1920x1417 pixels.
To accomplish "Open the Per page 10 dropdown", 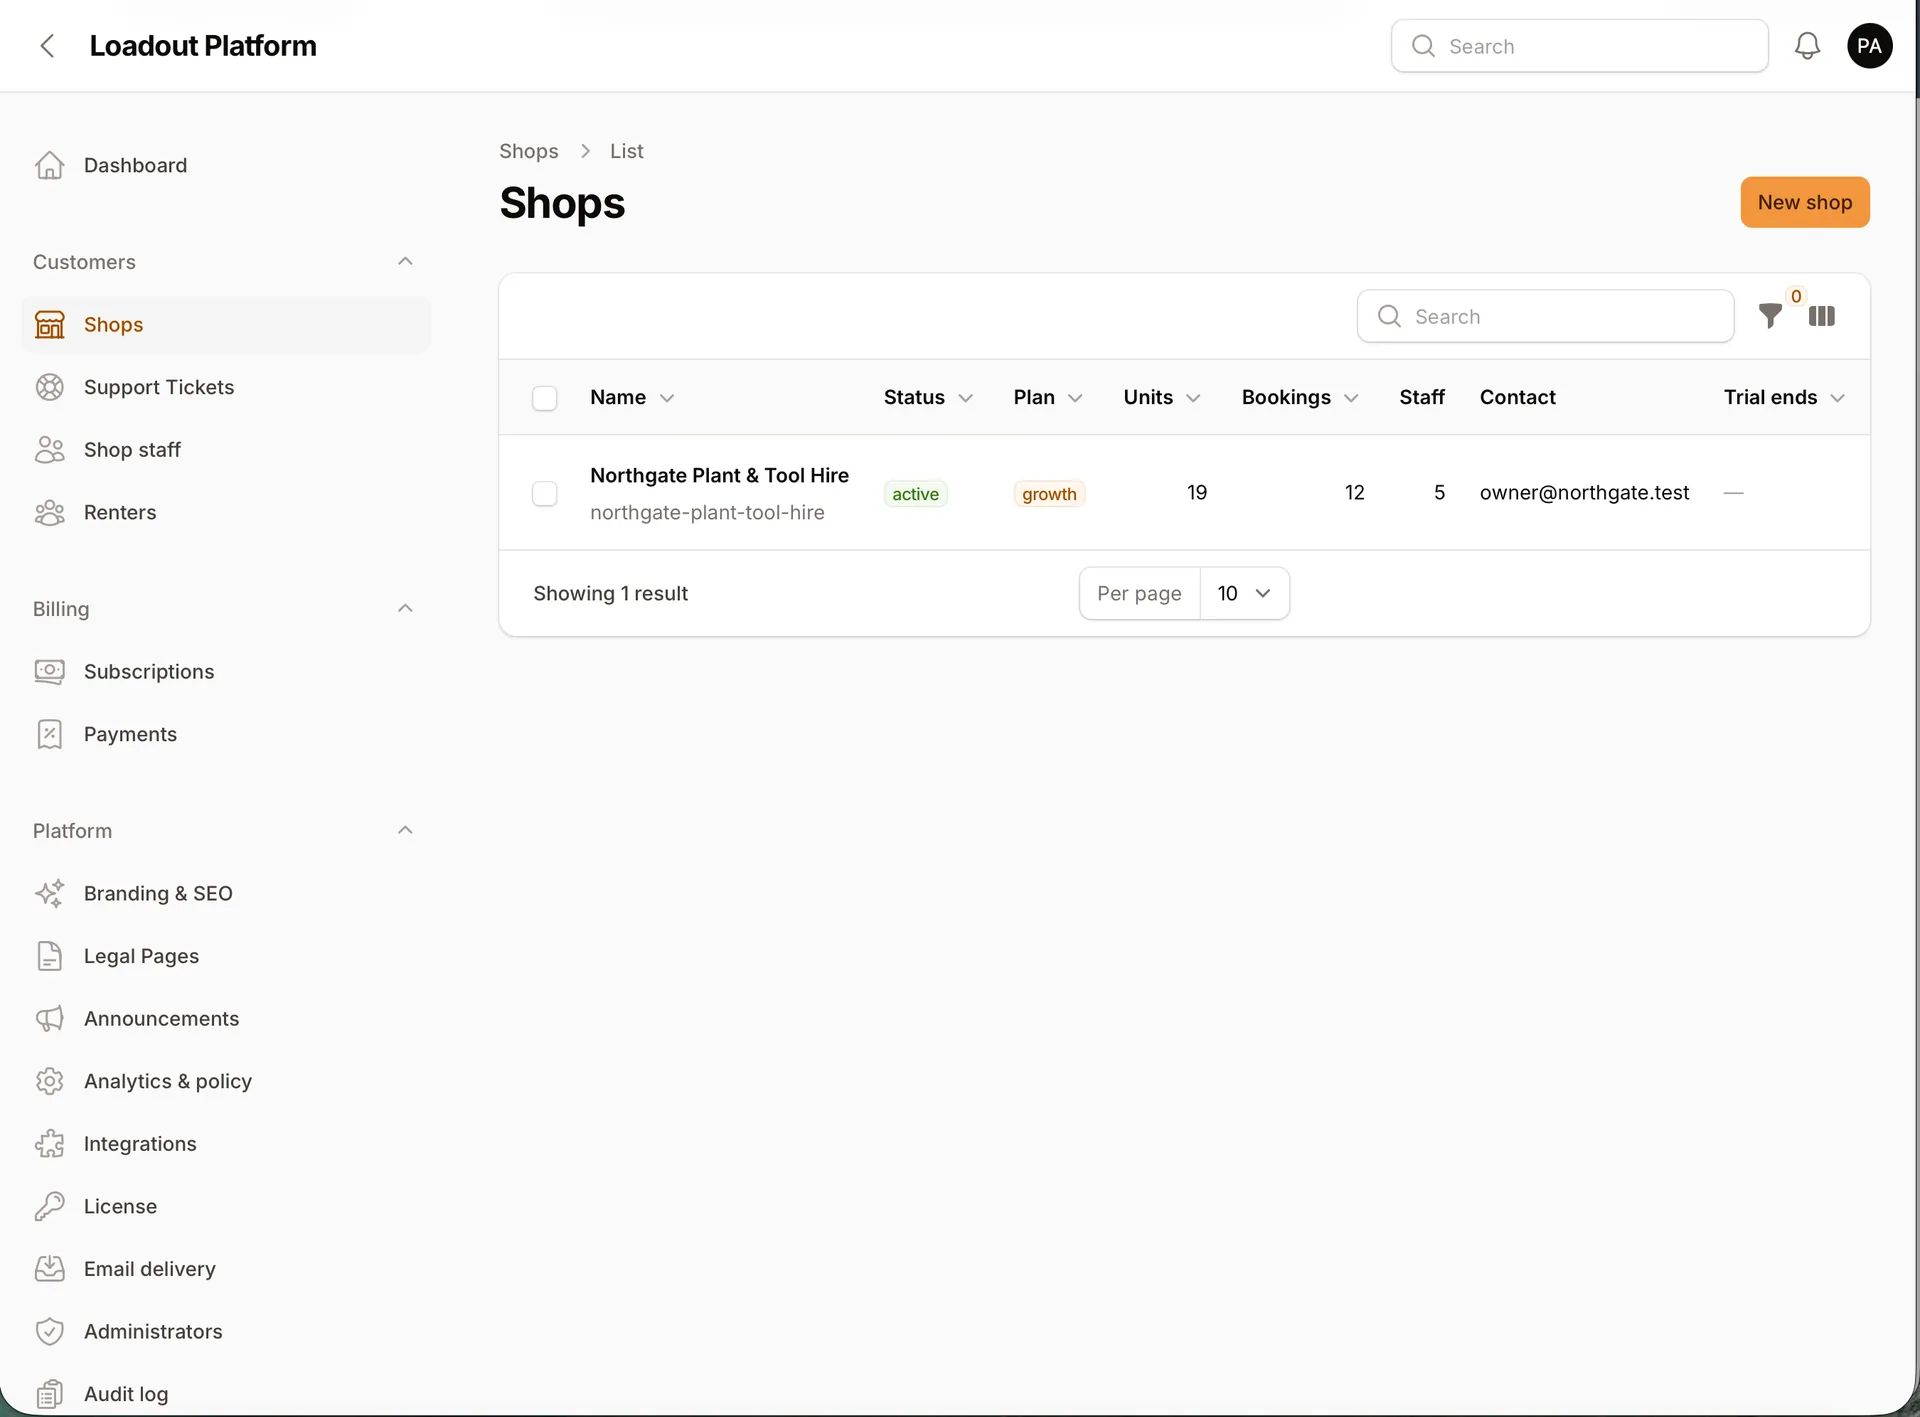I will (1244, 593).
